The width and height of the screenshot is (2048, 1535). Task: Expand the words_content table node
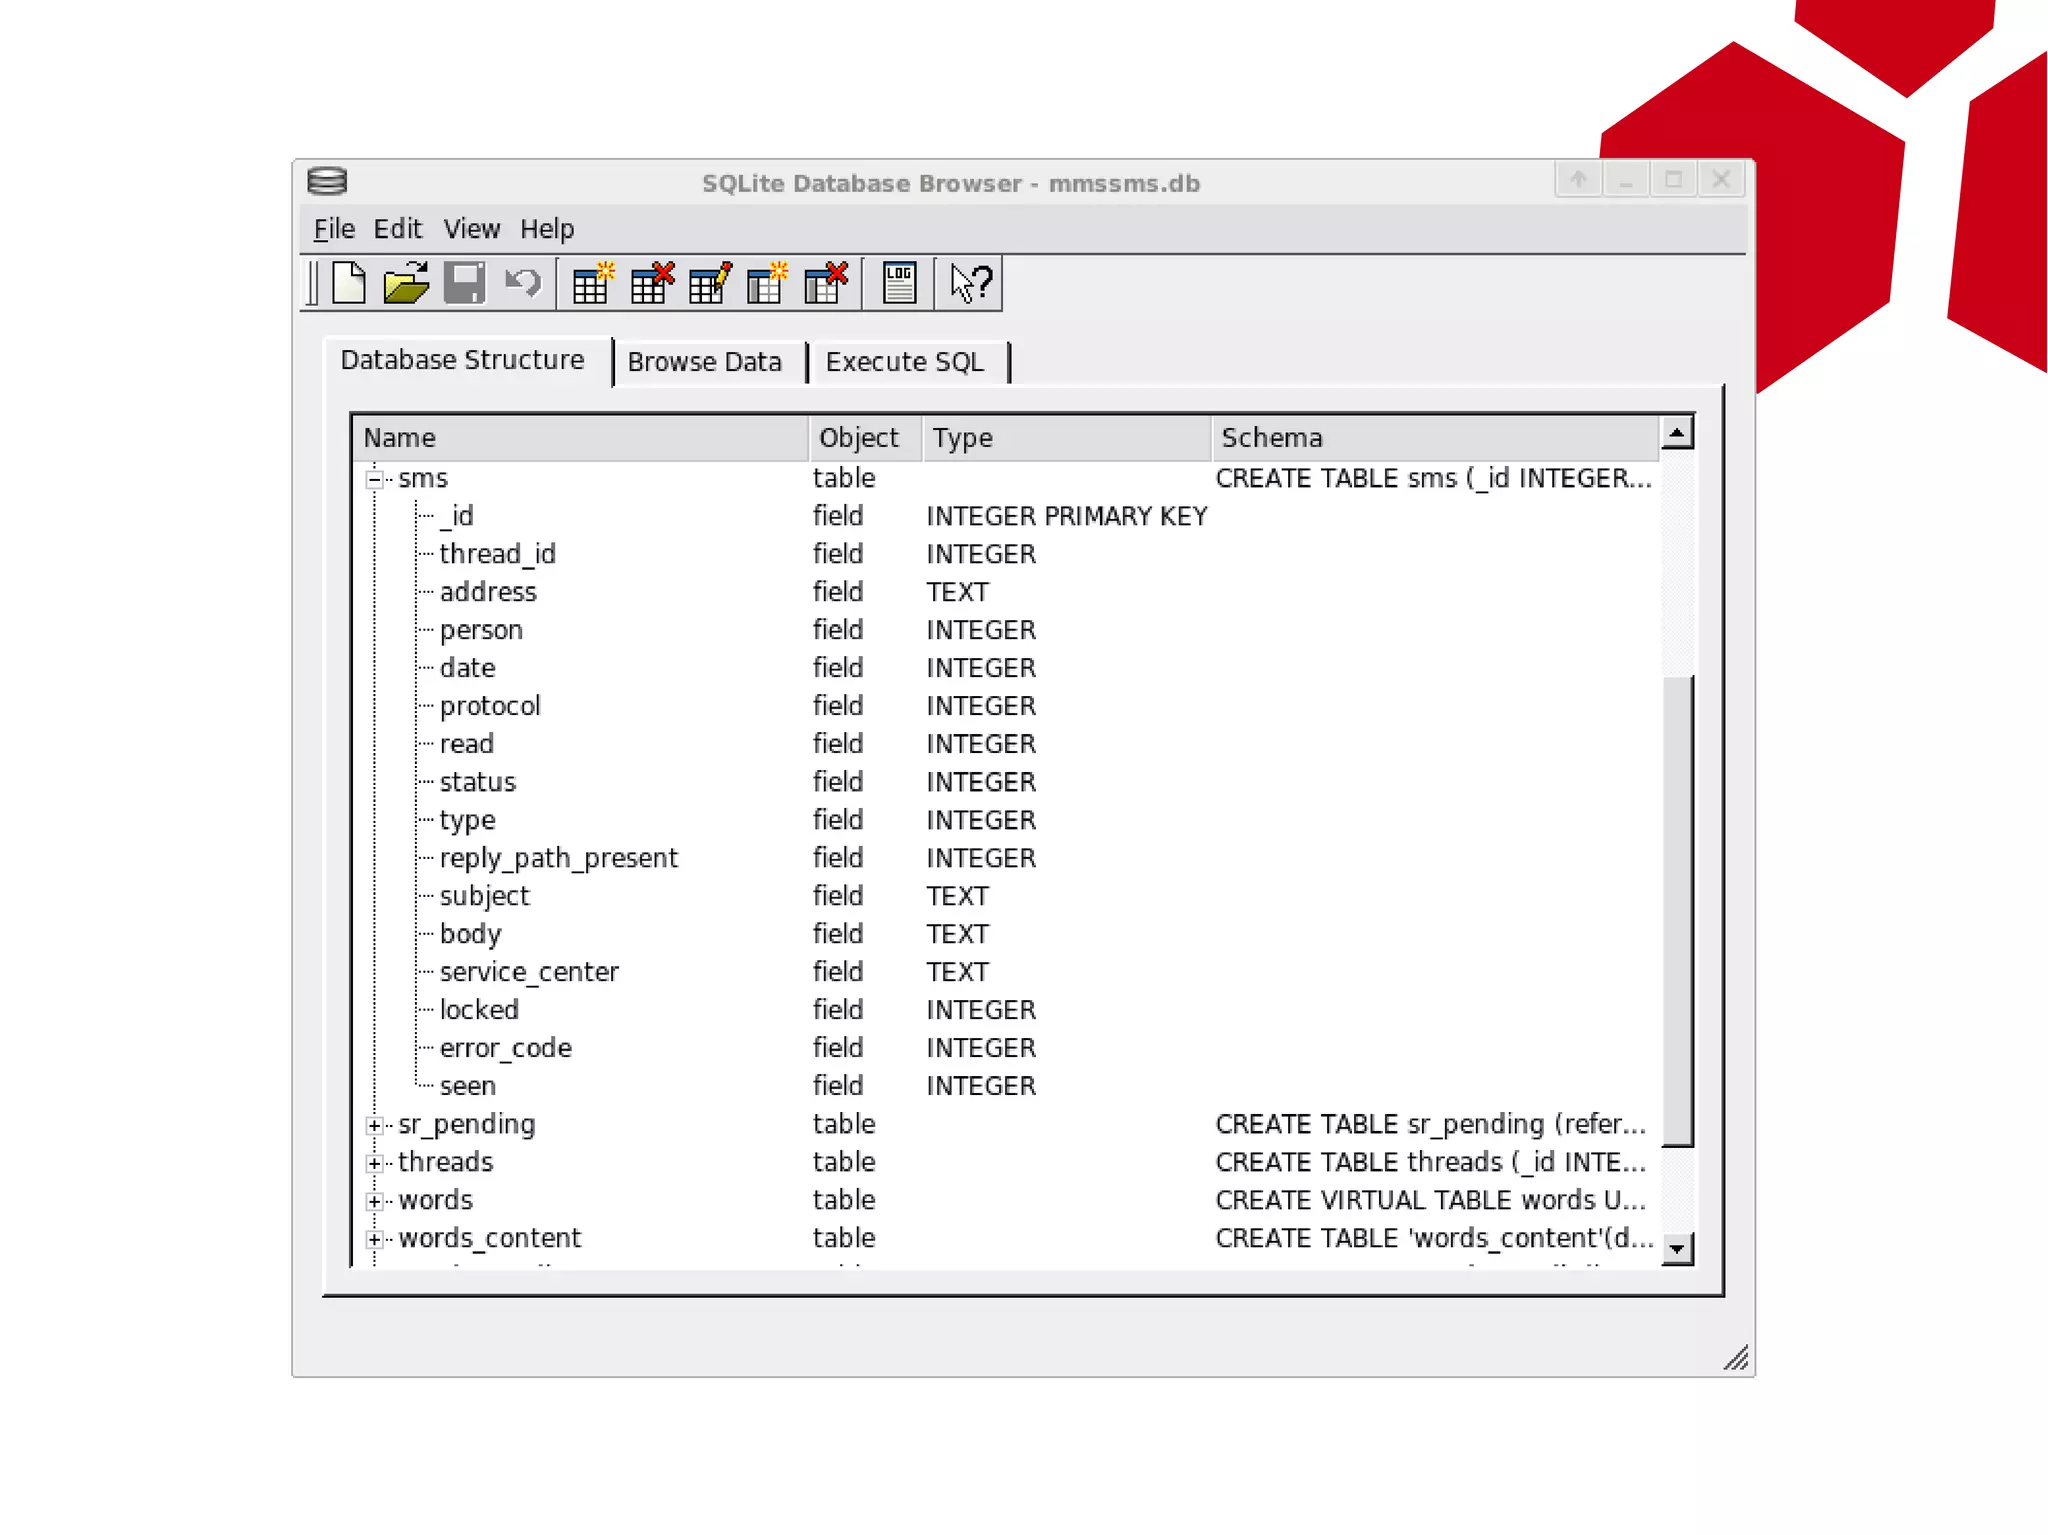click(x=375, y=1240)
